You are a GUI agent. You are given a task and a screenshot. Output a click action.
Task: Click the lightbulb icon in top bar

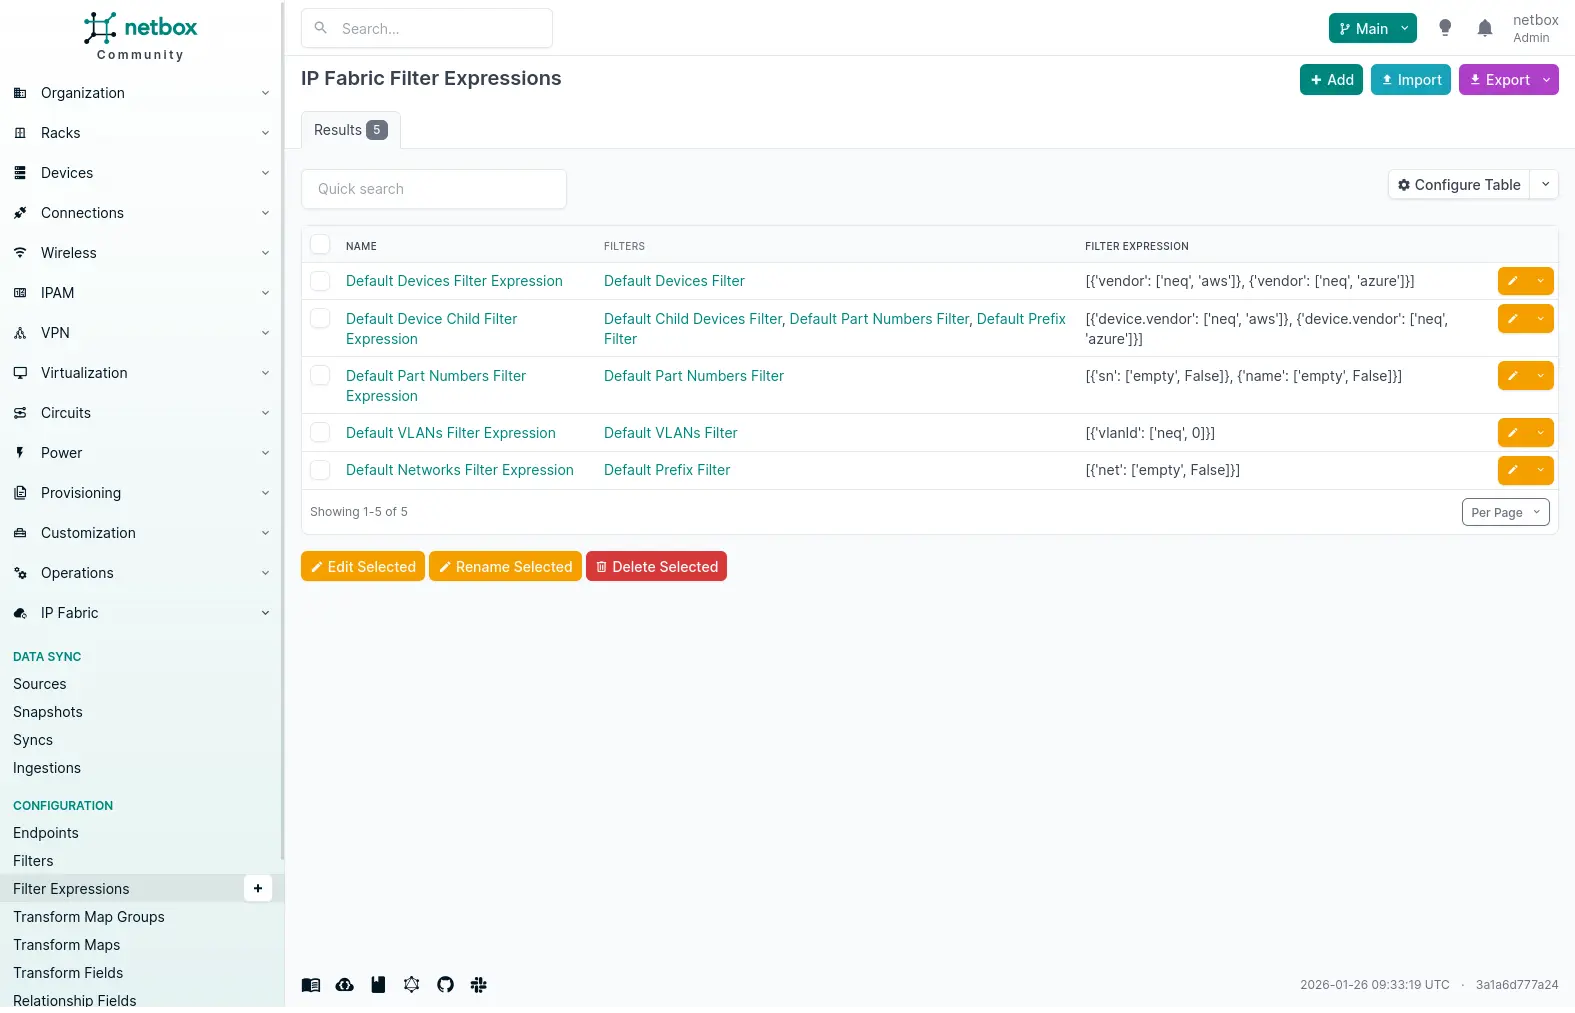(1445, 28)
